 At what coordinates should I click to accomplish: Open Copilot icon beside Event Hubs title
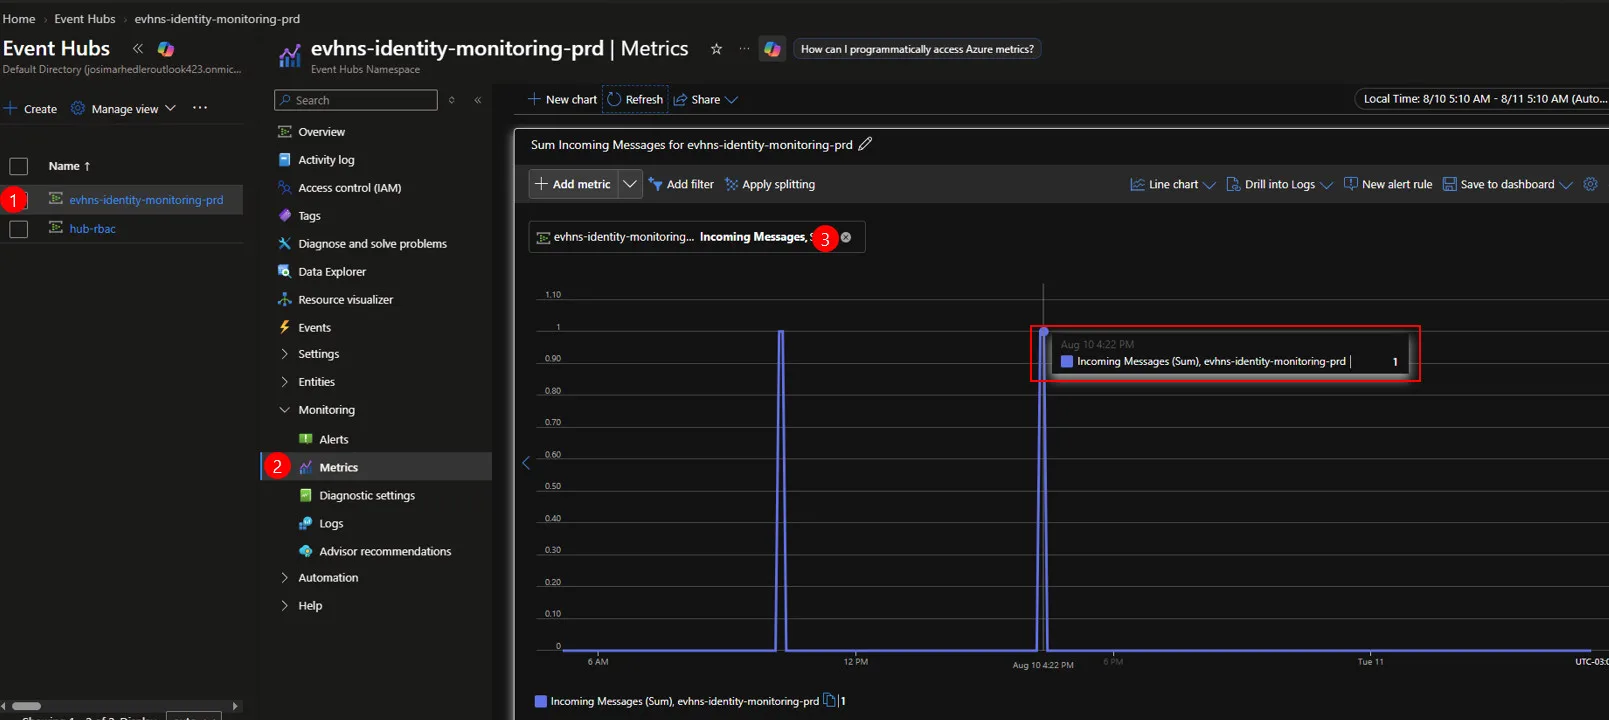point(166,48)
